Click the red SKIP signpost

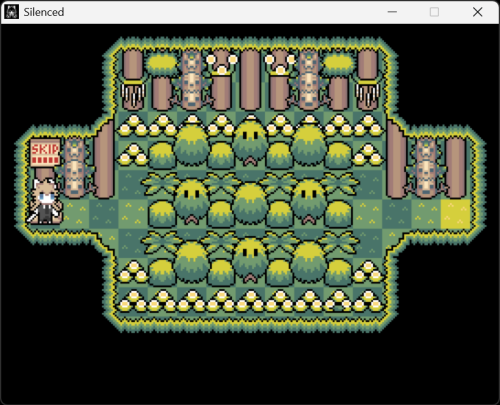coord(45,153)
